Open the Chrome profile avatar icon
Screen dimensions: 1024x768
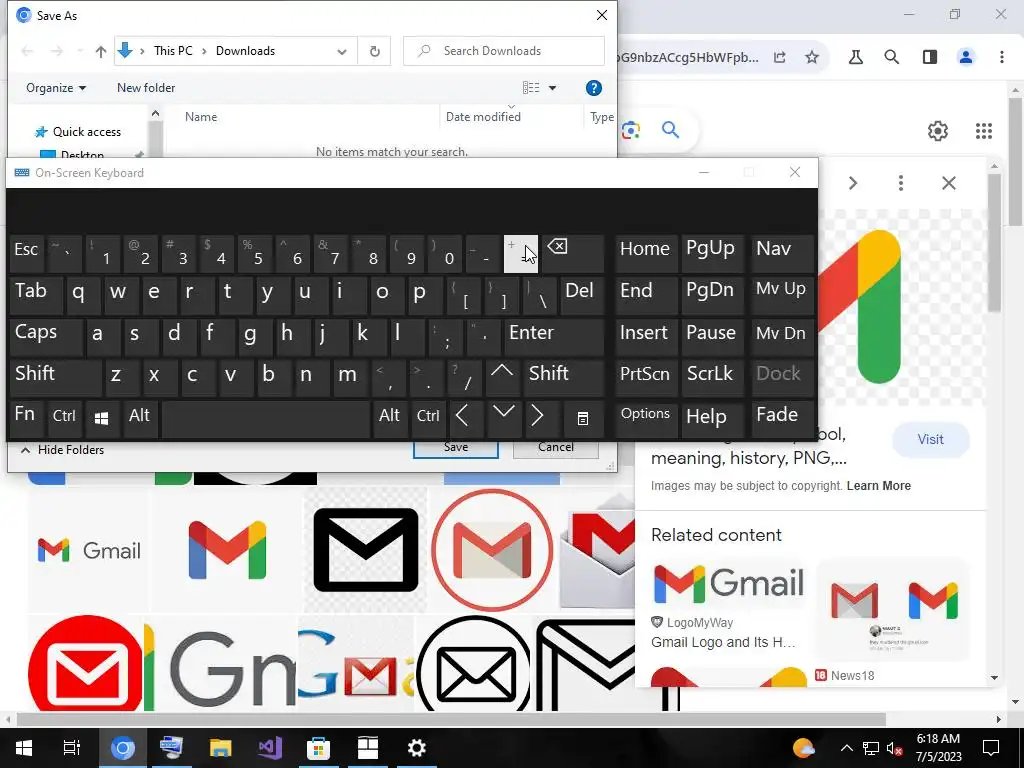[965, 57]
